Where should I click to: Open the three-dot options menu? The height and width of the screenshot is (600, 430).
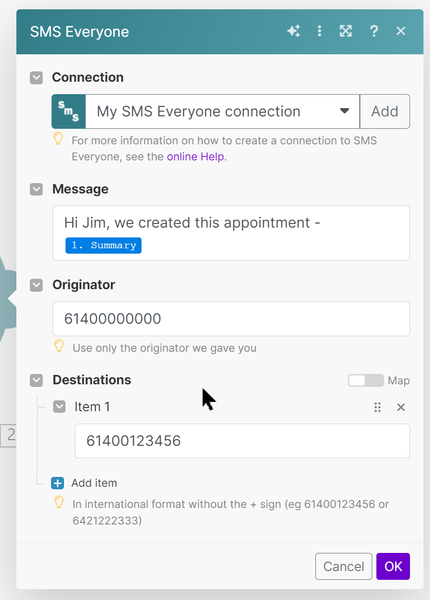pos(319,31)
